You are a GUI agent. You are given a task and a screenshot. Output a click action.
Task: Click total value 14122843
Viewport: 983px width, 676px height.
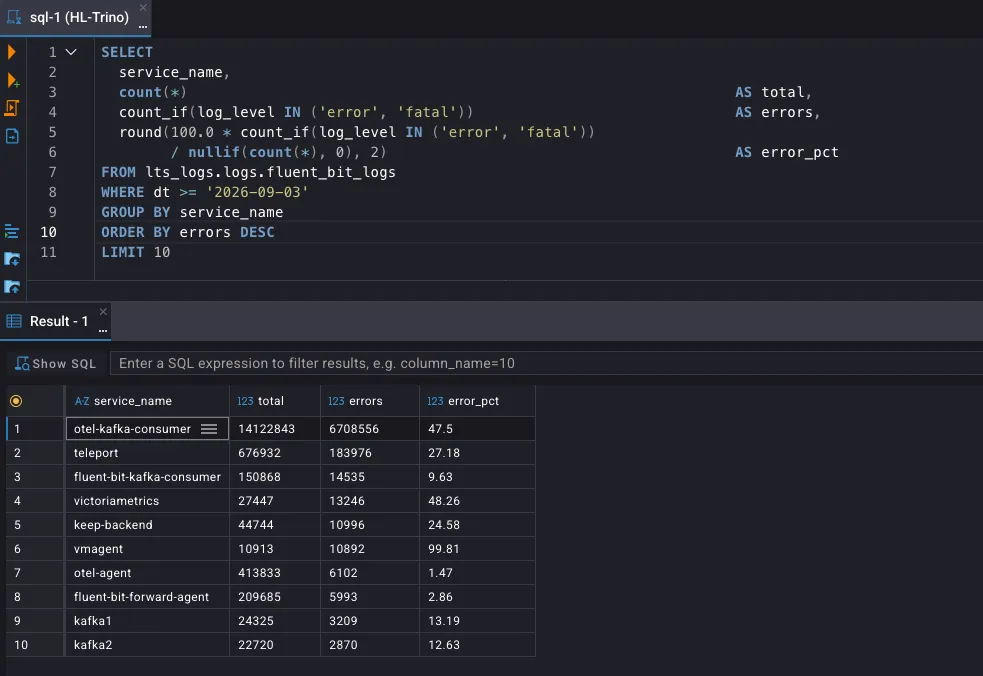point(275,429)
